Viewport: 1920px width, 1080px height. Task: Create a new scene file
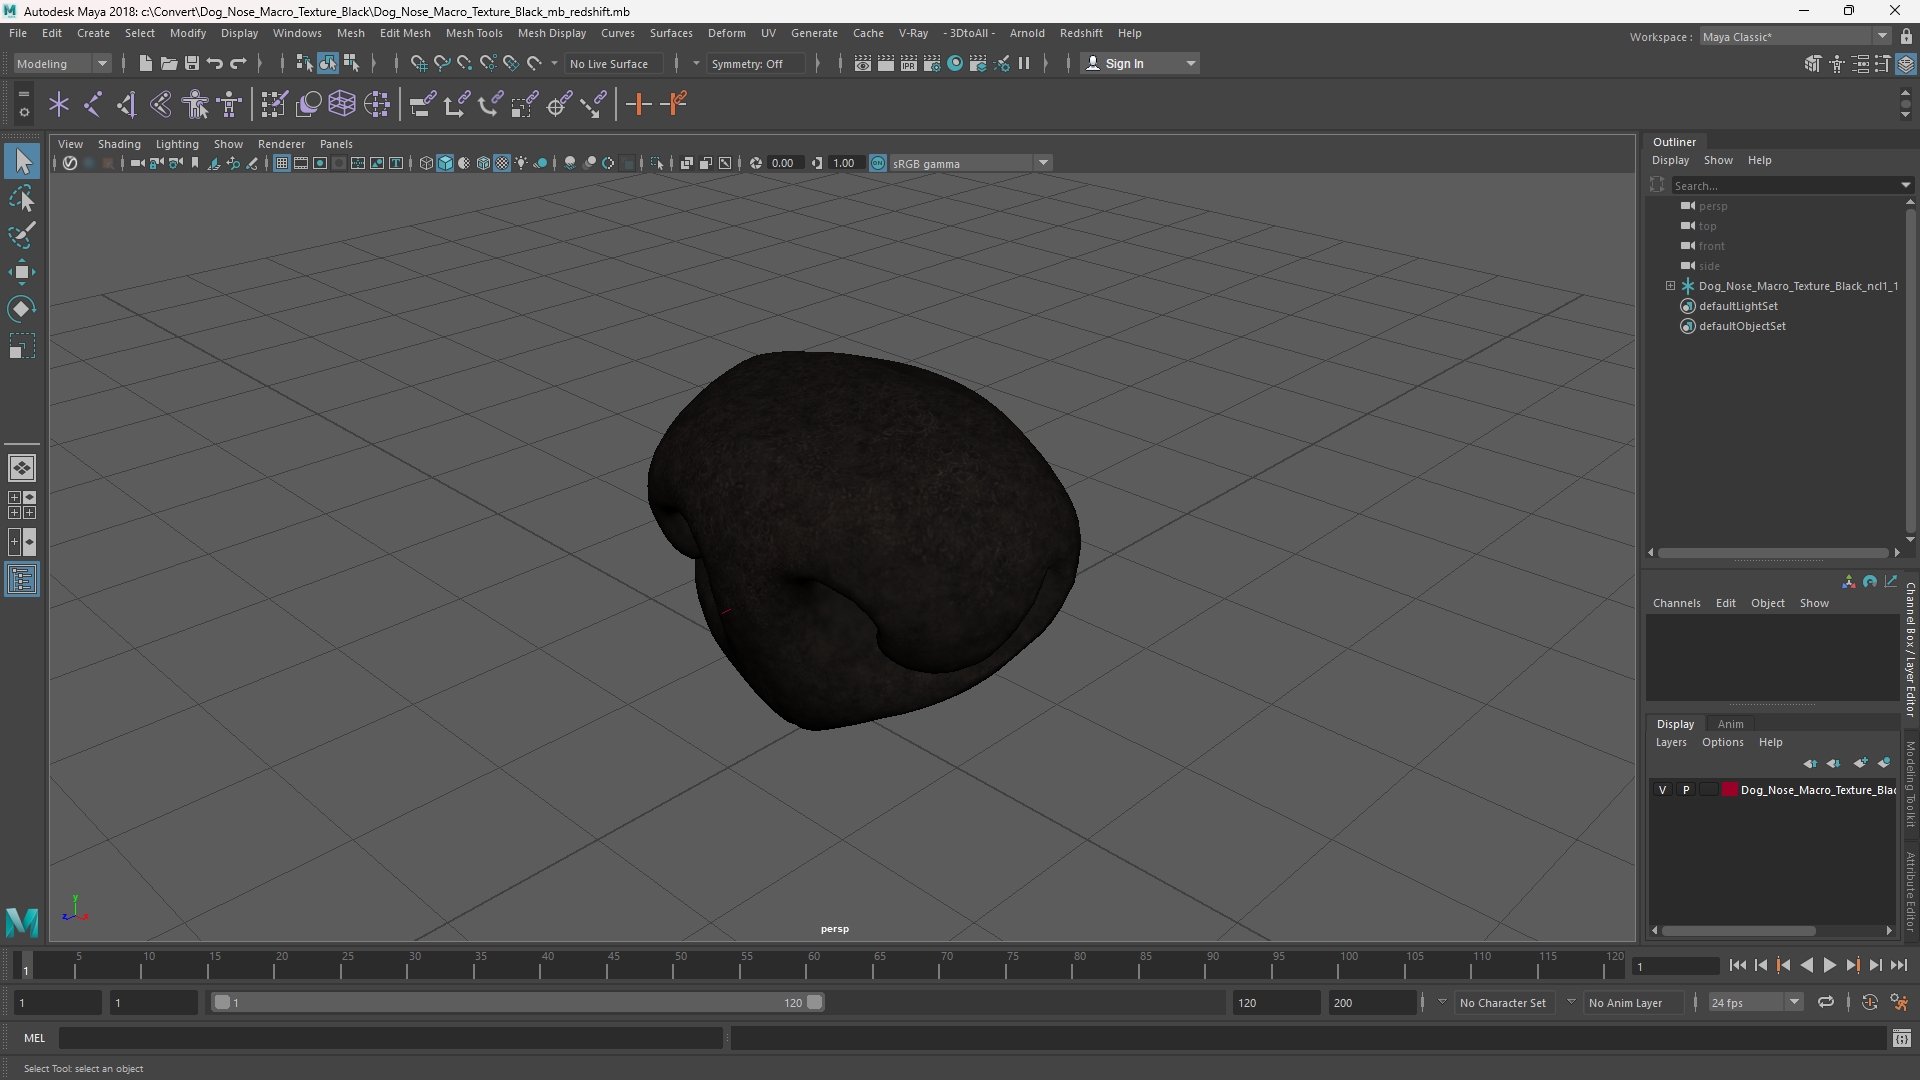[x=145, y=63]
